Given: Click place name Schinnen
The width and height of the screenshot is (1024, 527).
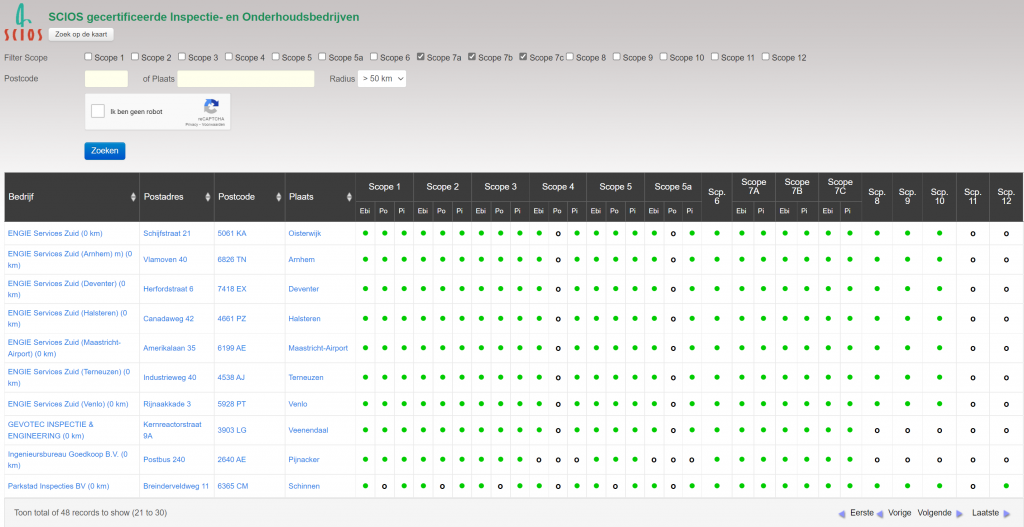Looking at the screenshot, I should 304,486.
